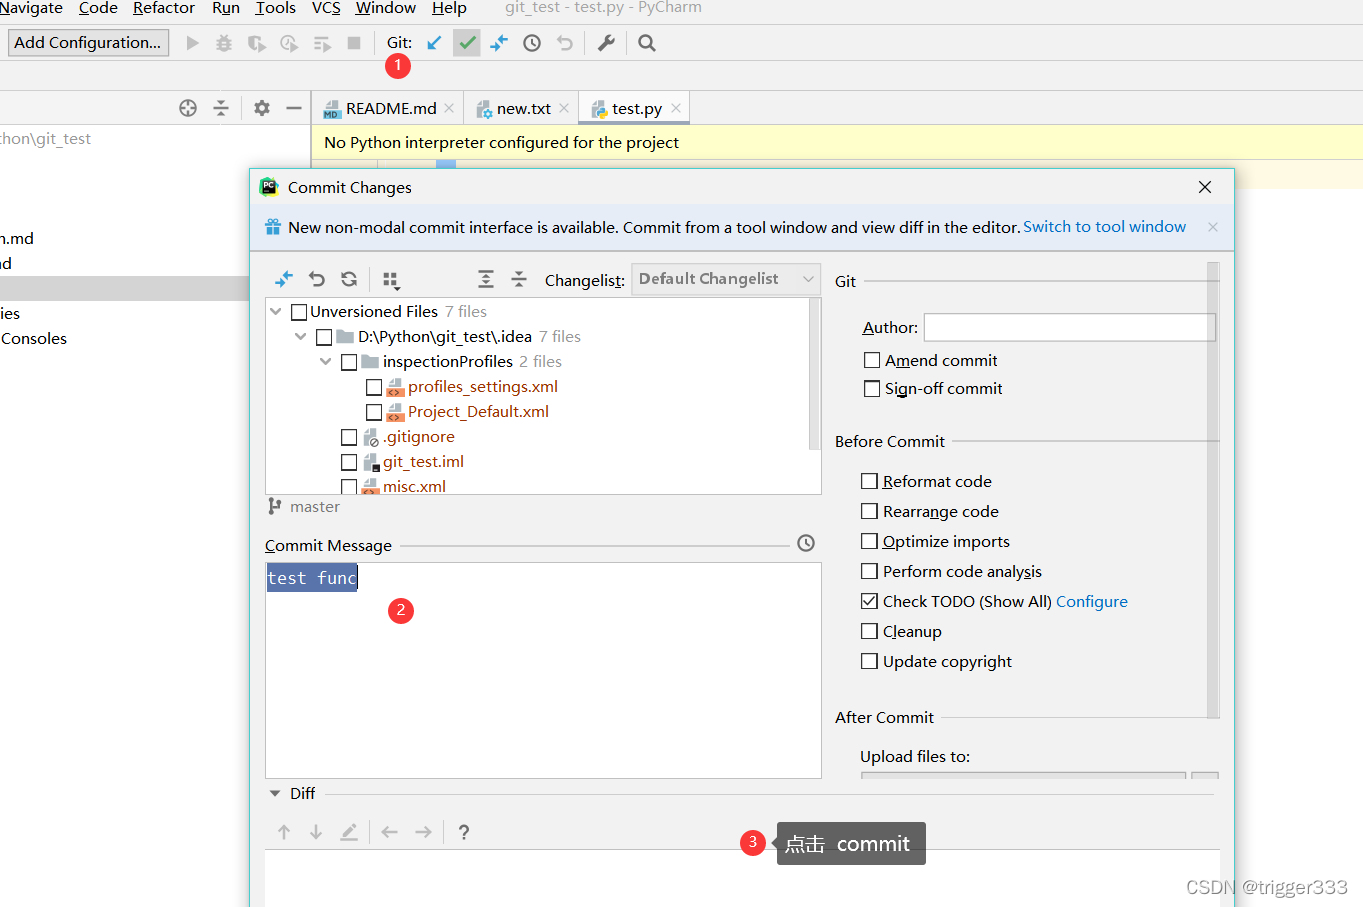
Task: Click the Debug bug icon
Action: point(224,43)
